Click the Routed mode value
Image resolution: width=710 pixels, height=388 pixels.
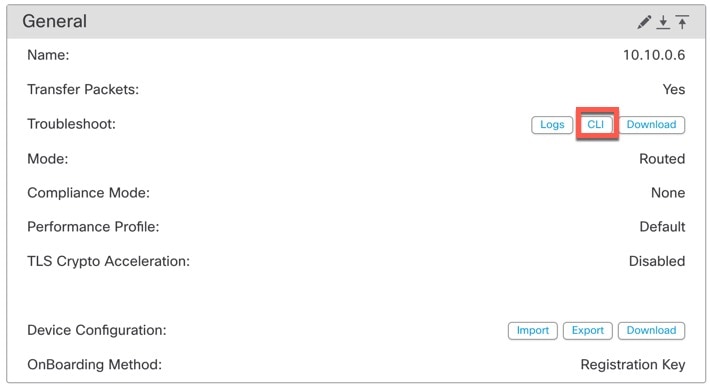point(662,159)
